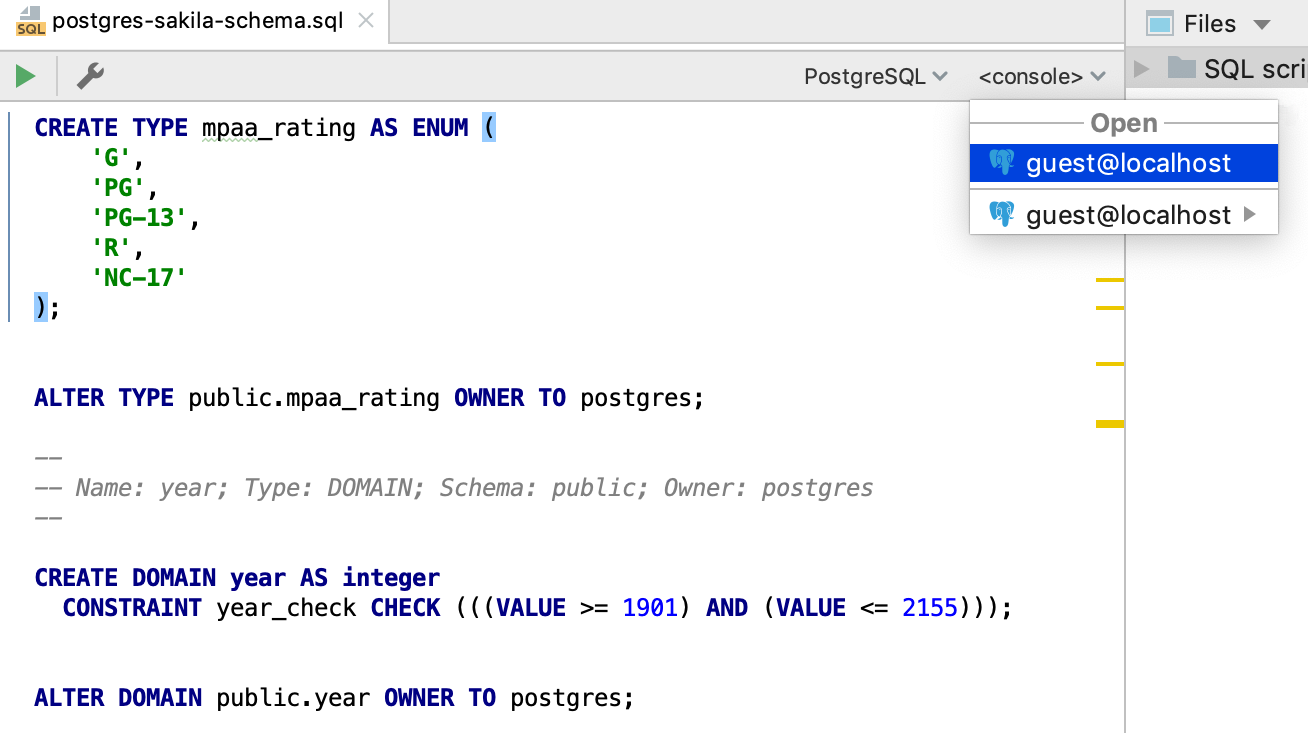Click the year_check constraint name

(286, 608)
